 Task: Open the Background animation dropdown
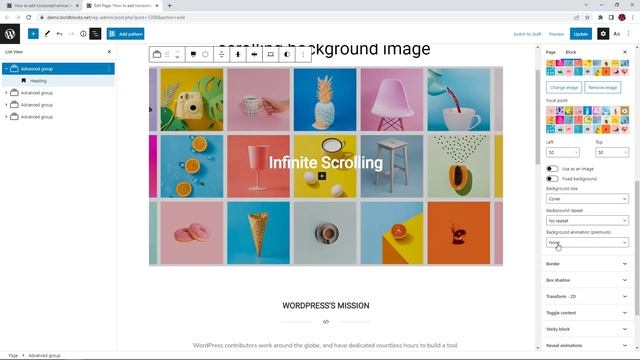pos(587,242)
